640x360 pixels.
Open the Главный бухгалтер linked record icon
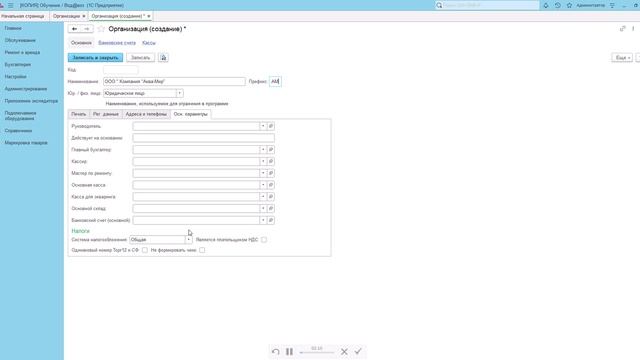271,150
